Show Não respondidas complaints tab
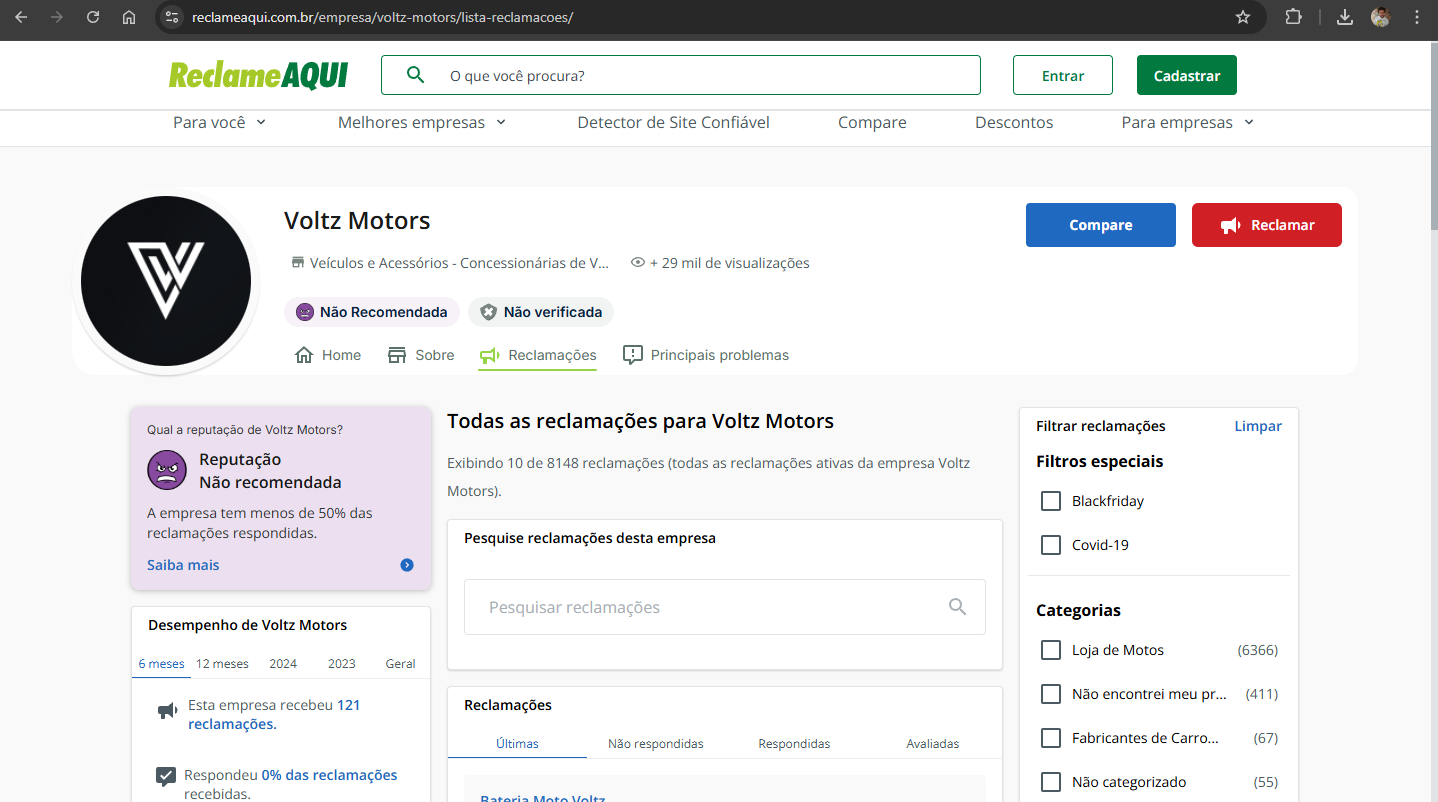This screenshot has width=1438, height=802. pos(656,743)
